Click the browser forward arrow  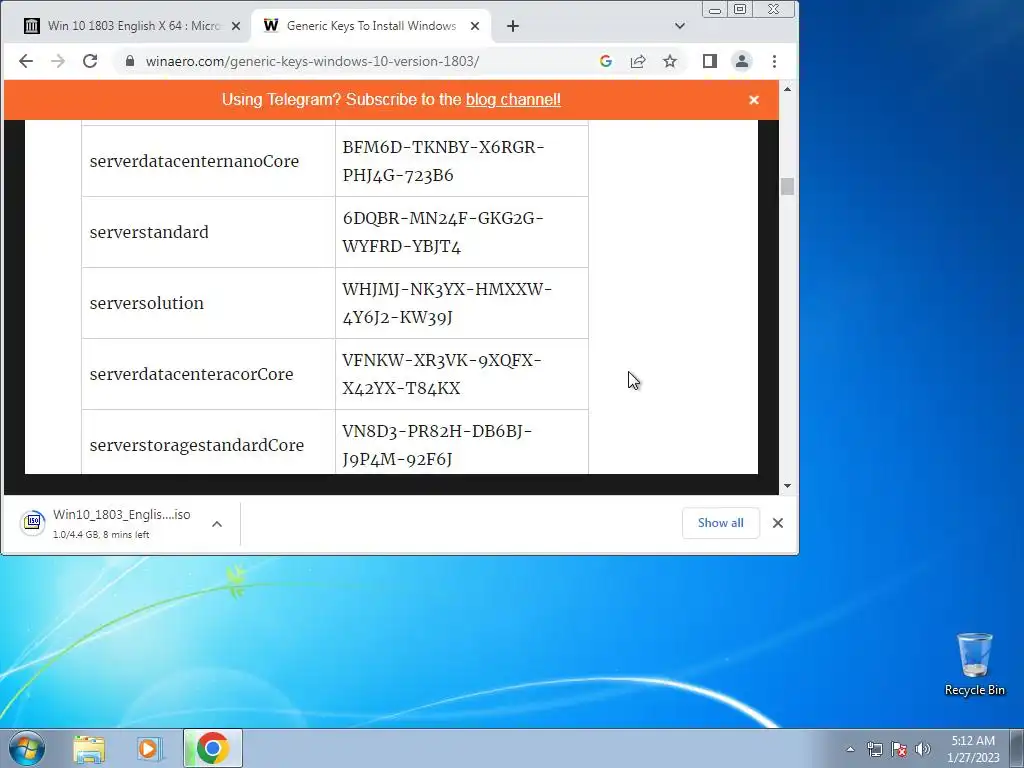(x=58, y=61)
